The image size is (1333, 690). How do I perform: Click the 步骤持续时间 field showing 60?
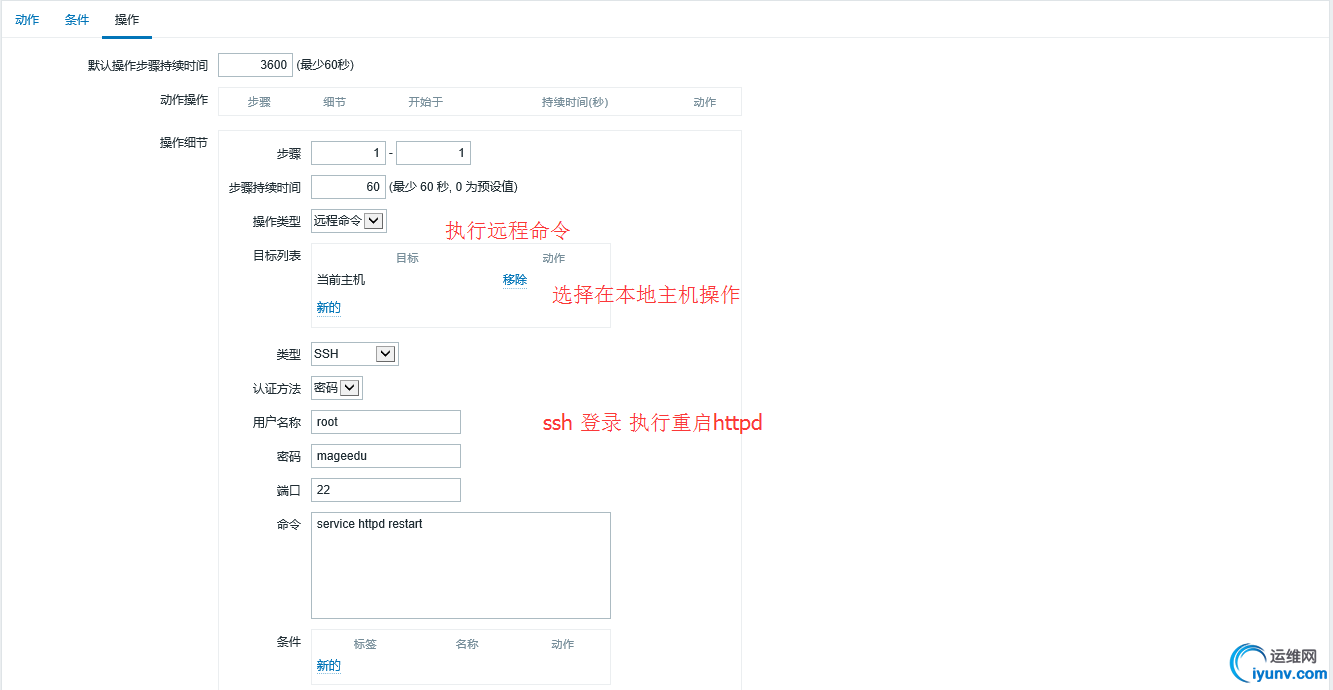347,186
